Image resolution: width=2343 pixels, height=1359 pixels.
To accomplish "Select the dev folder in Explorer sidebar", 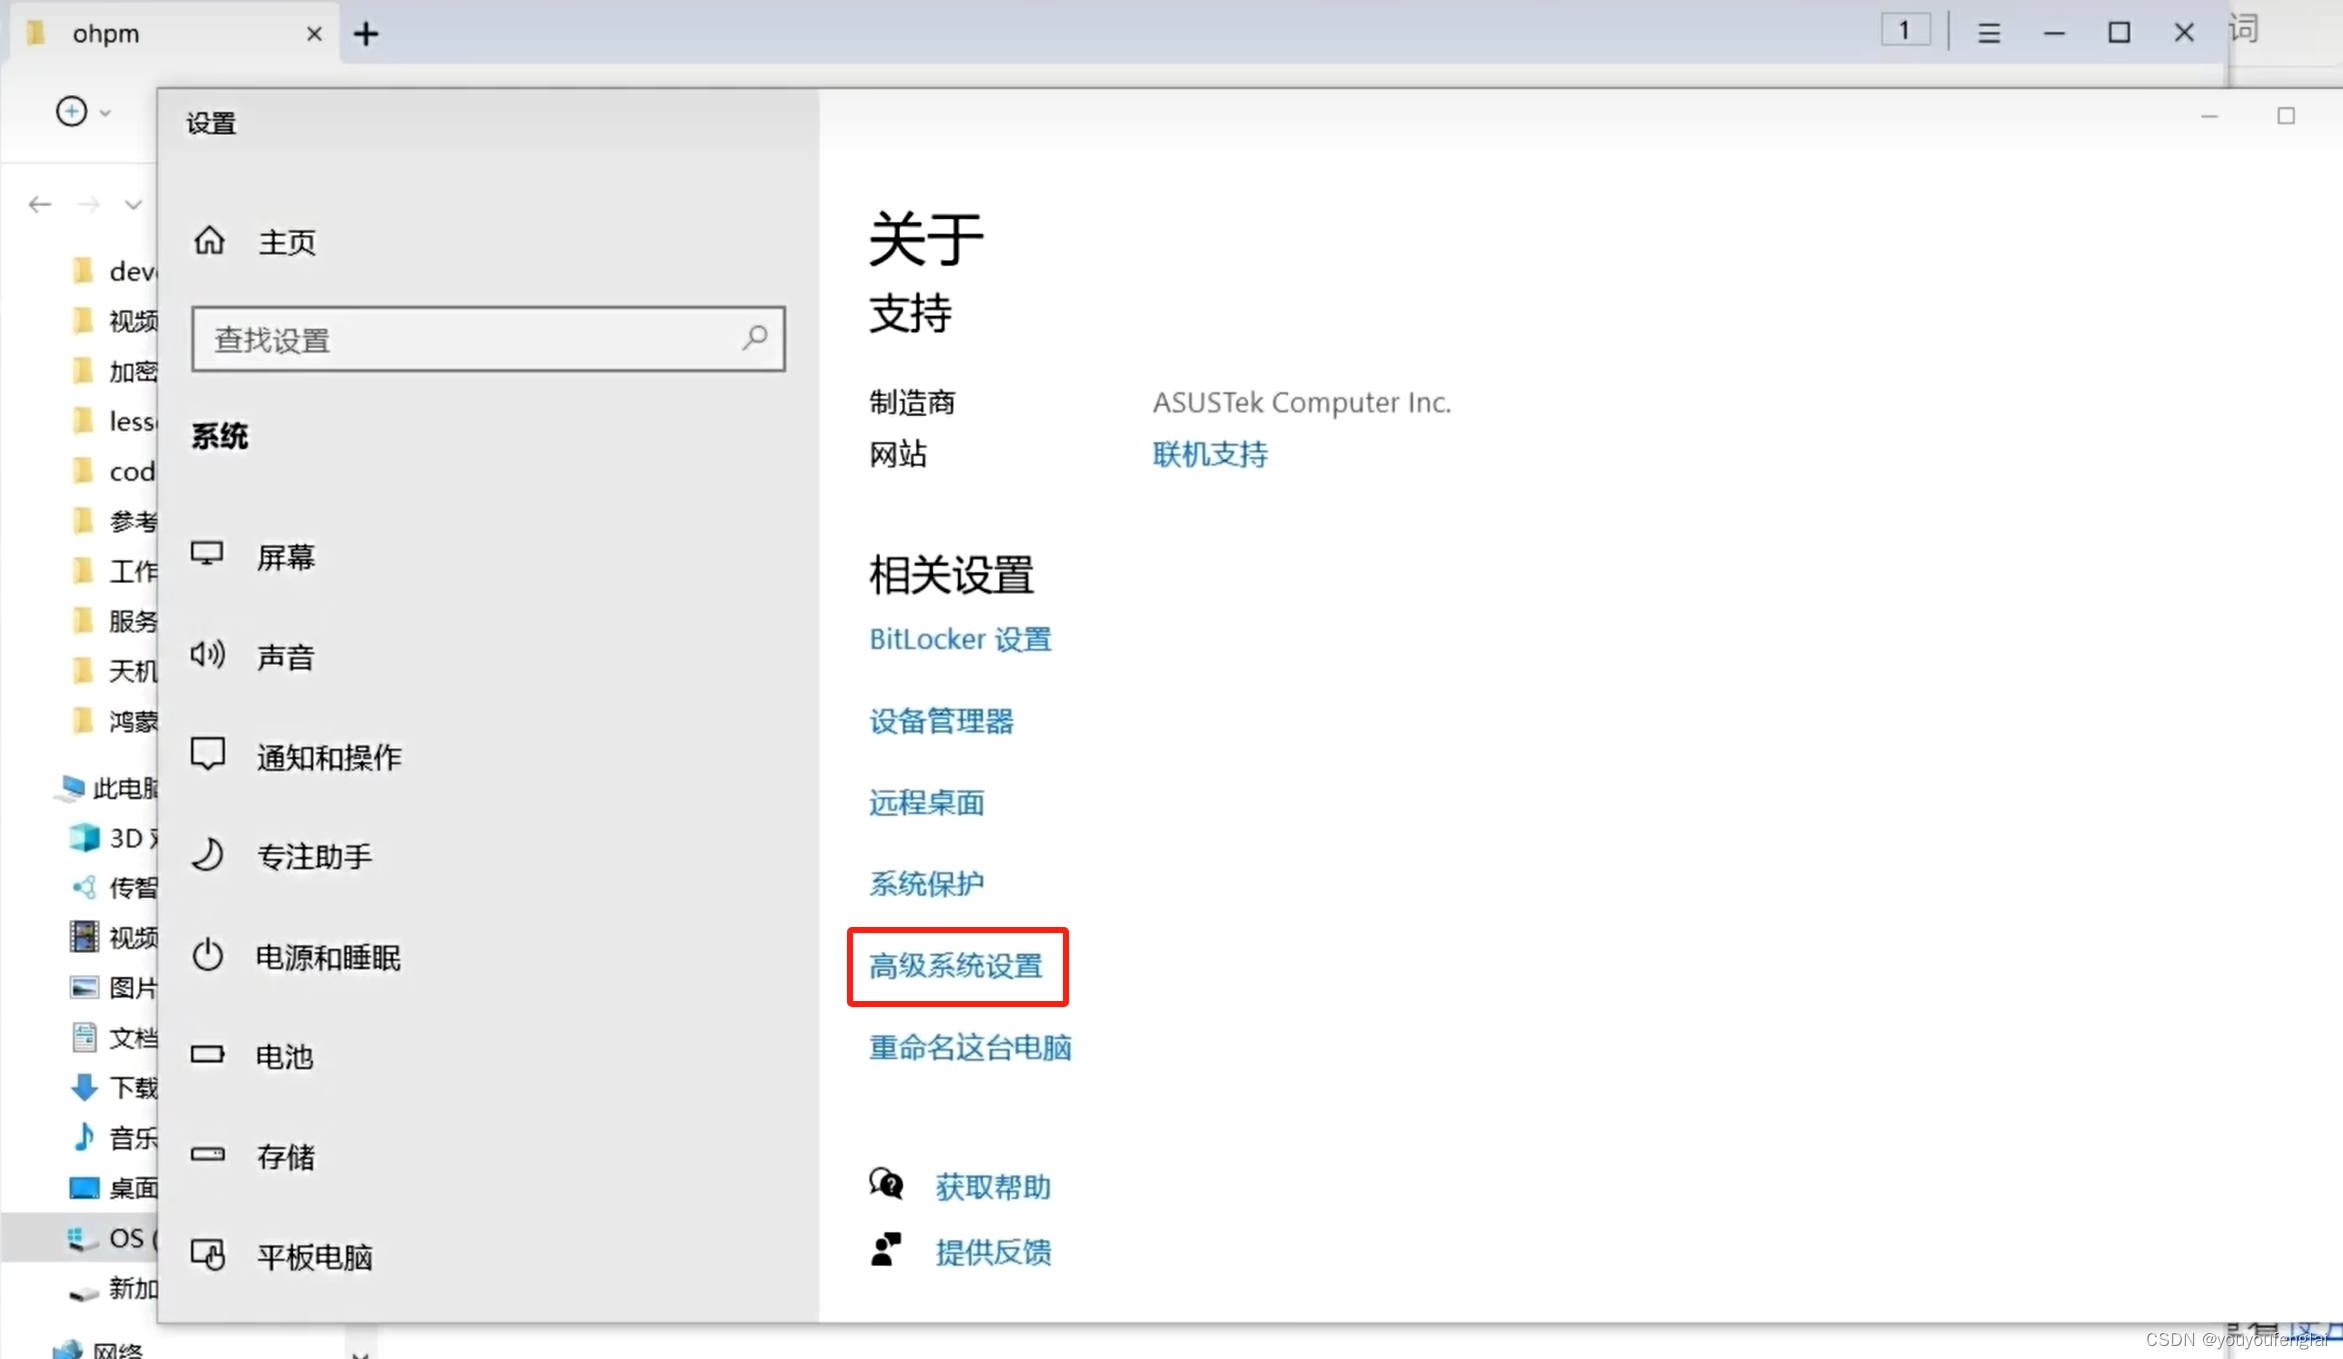I will click(114, 271).
